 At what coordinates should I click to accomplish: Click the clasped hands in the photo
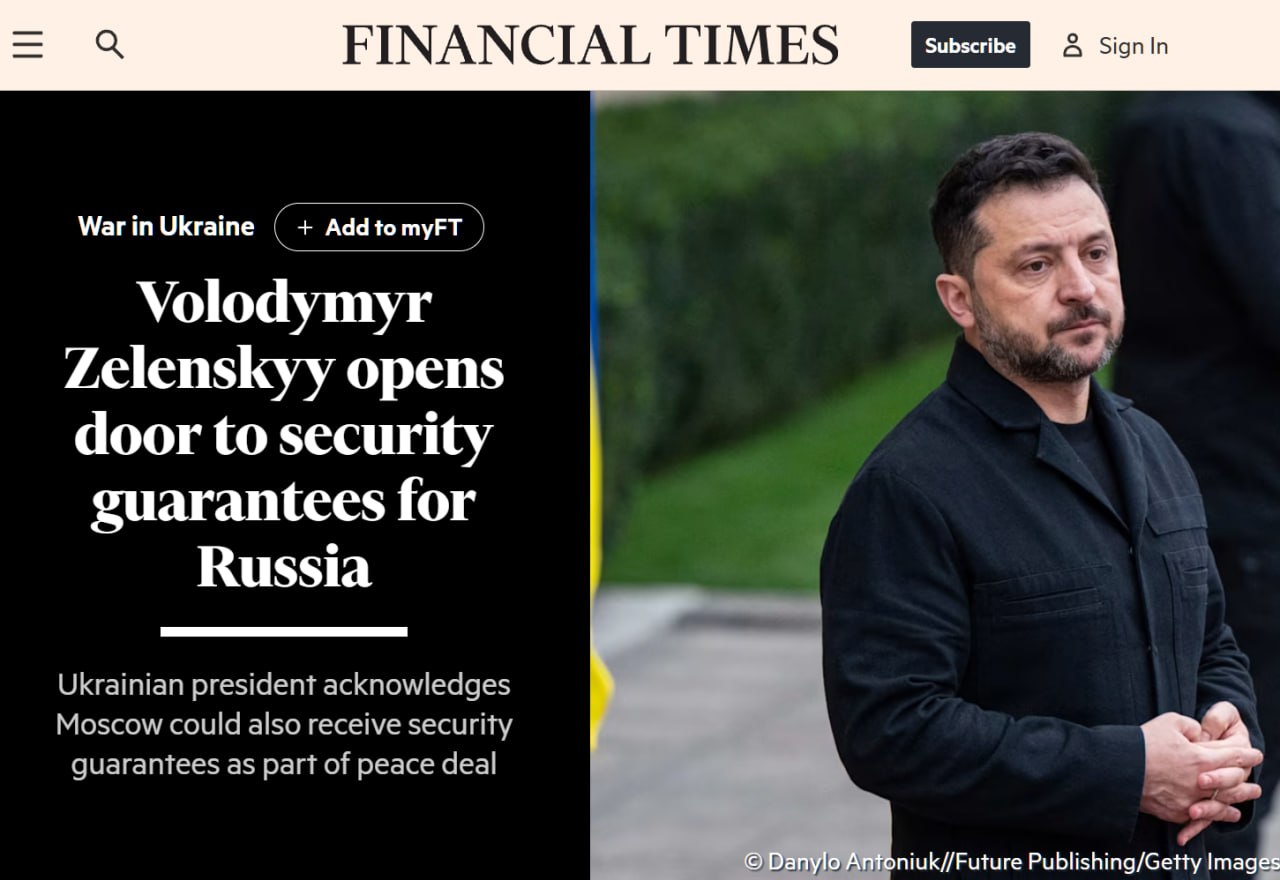coord(1200,770)
